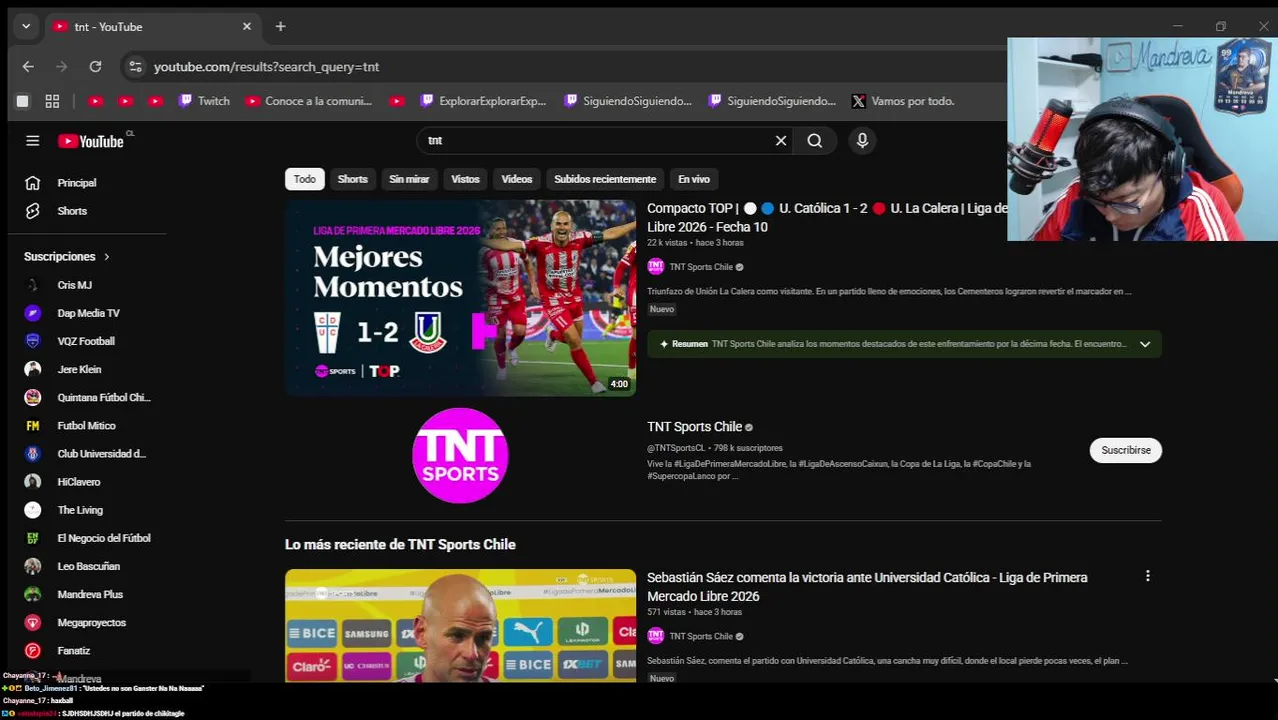
Task: Open TNT Sports Chile under Sebastián Sáez video
Action: click(701, 636)
